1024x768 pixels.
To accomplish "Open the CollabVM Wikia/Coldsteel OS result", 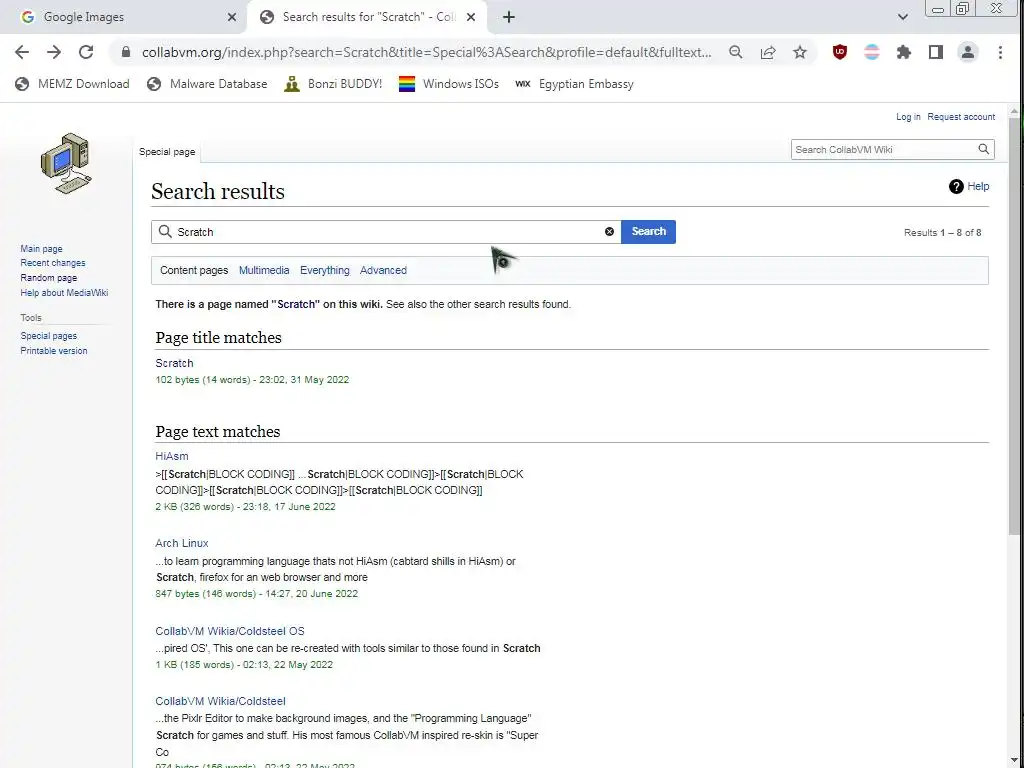I will (x=230, y=632).
